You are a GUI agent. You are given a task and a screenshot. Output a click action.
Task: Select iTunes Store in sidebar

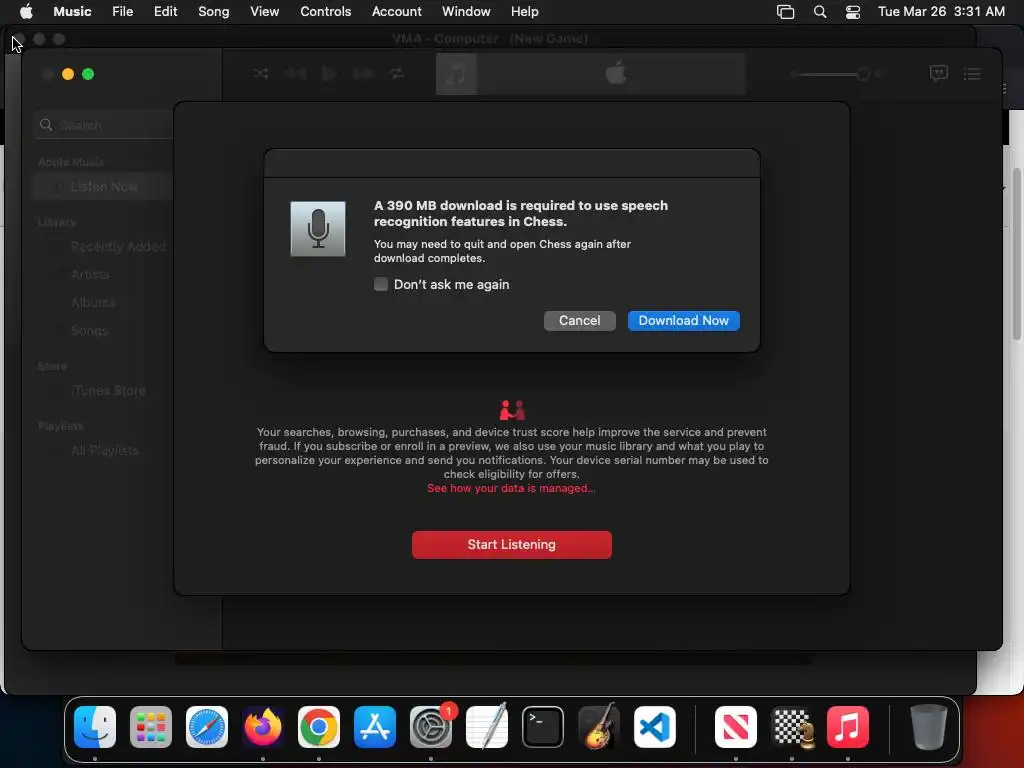pos(108,391)
